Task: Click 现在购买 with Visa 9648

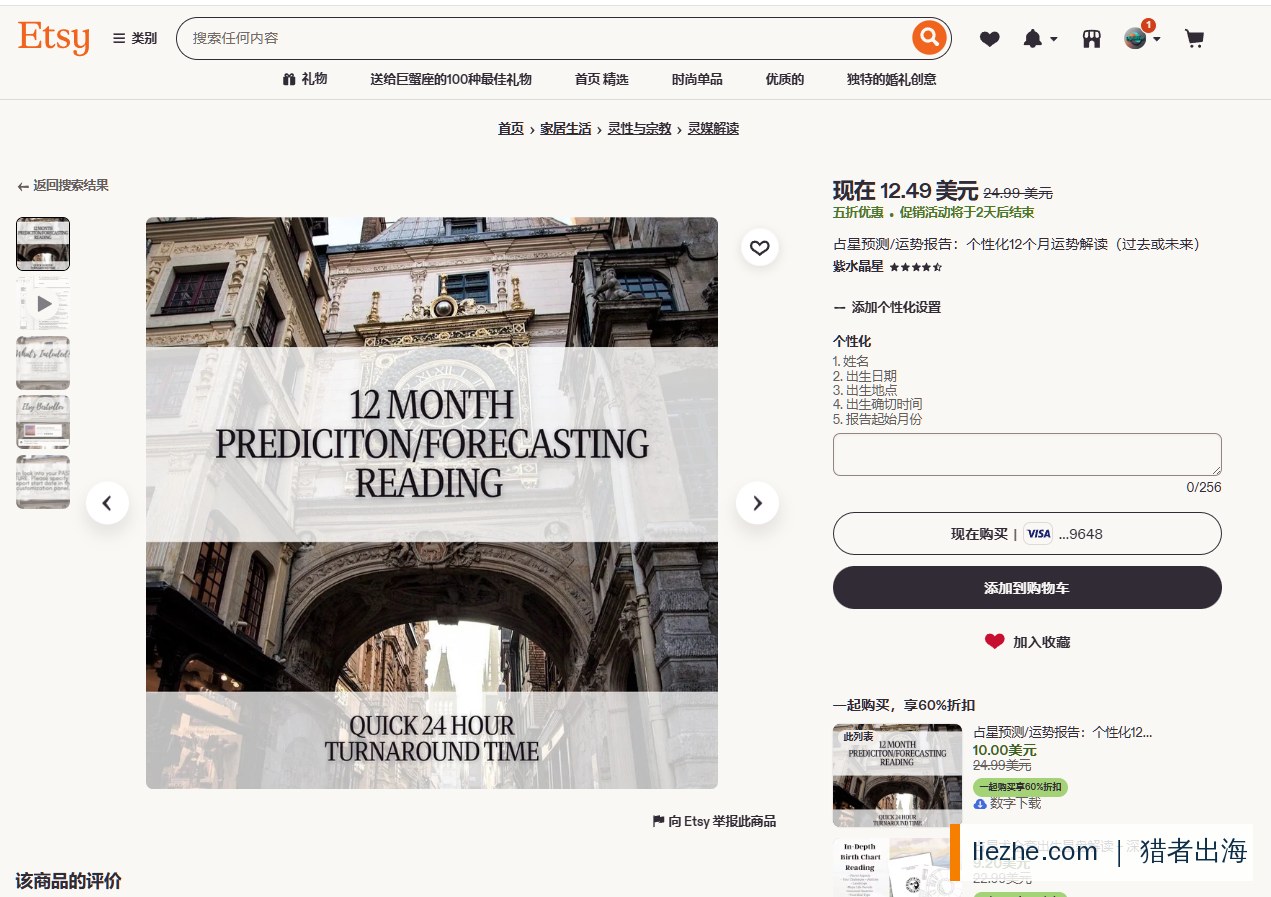Action: 1027,534
